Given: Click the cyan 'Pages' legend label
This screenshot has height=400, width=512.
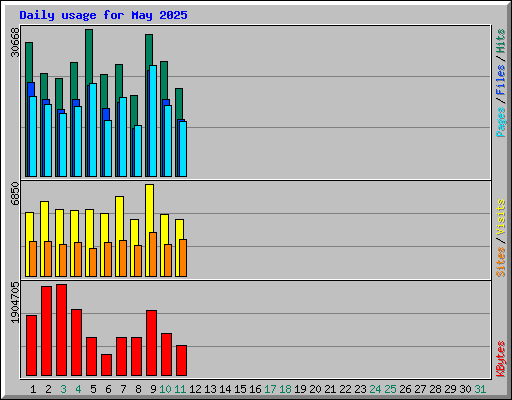Looking at the screenshot, I should pyautogui.click(x=501, y=122).
